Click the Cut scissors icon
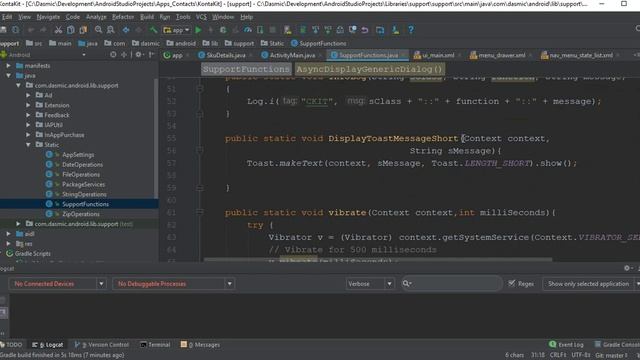The width and height of the screenshot is (640, 360). pyautogui.click(x=58, y=30)
